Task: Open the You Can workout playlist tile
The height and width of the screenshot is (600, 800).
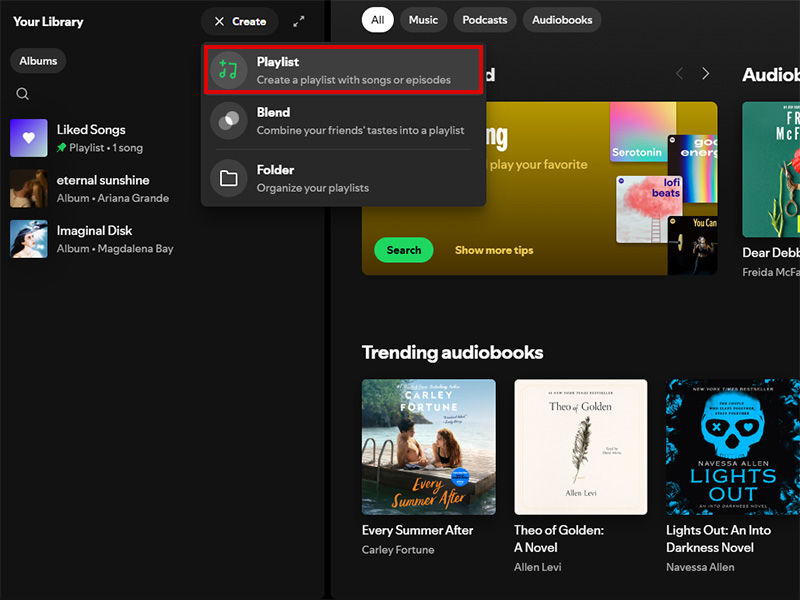Action: click(x=692, y=245)
